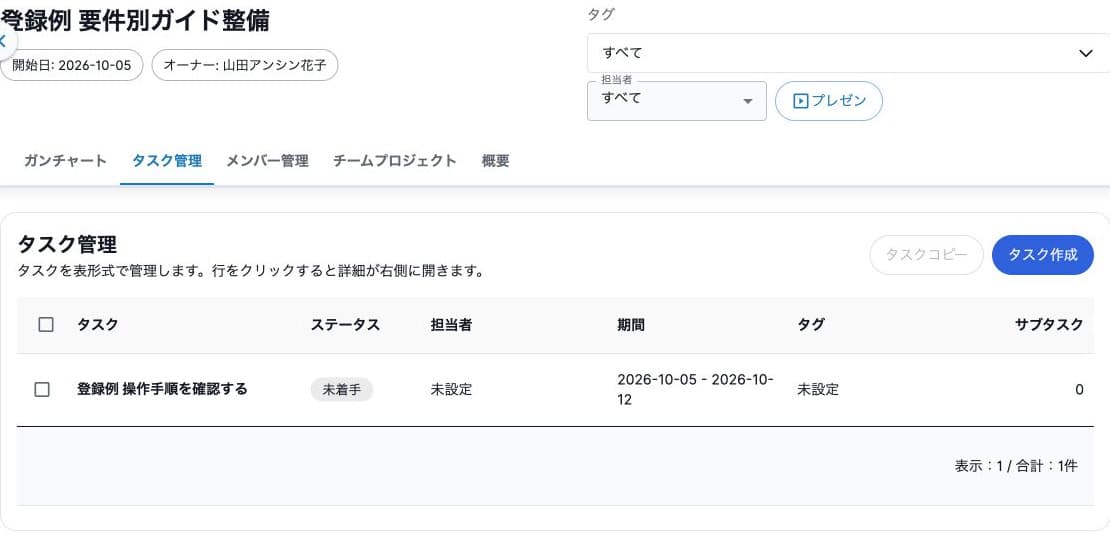The width and height of the screenshot is (1110, 540).
Task: Click the 期間 column header
Action: [631, 325]
